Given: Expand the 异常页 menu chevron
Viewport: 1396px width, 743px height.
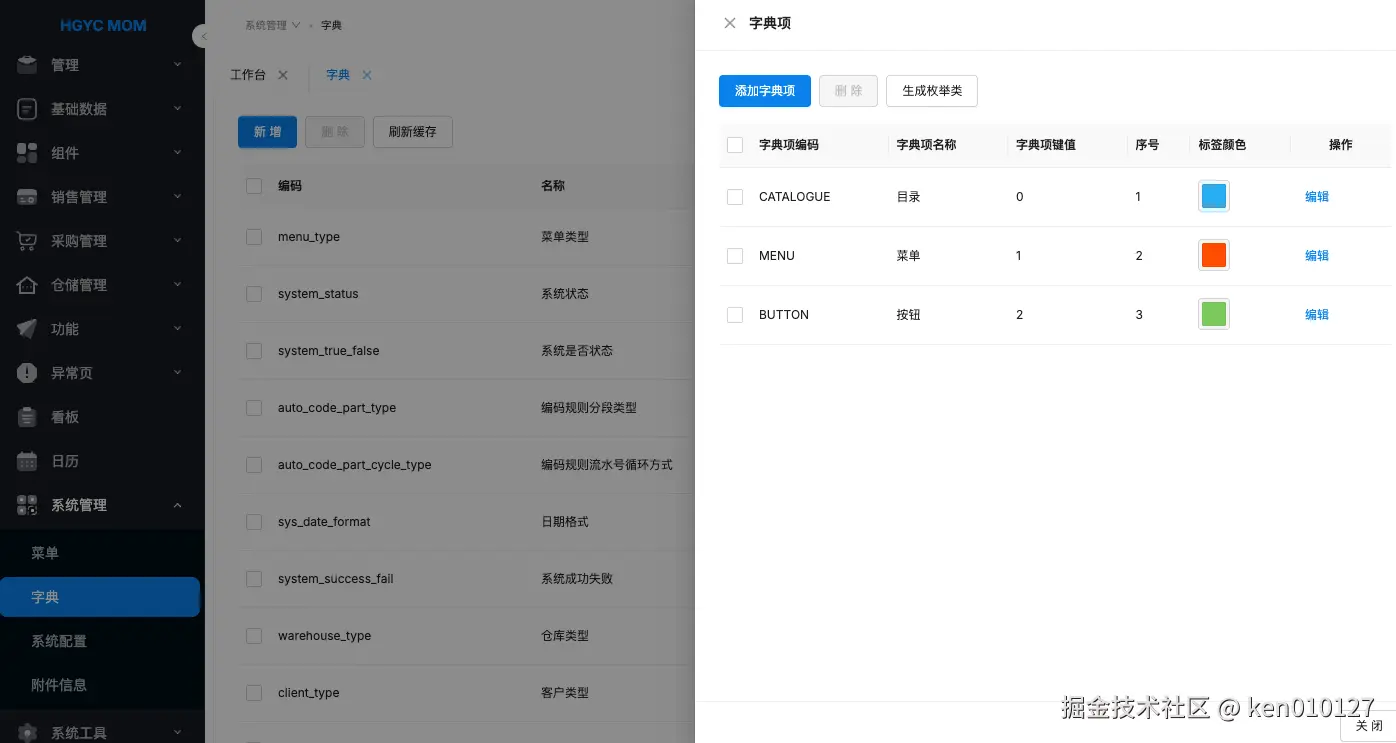Looking at the screenshot, I should click(x=178, y=373).
